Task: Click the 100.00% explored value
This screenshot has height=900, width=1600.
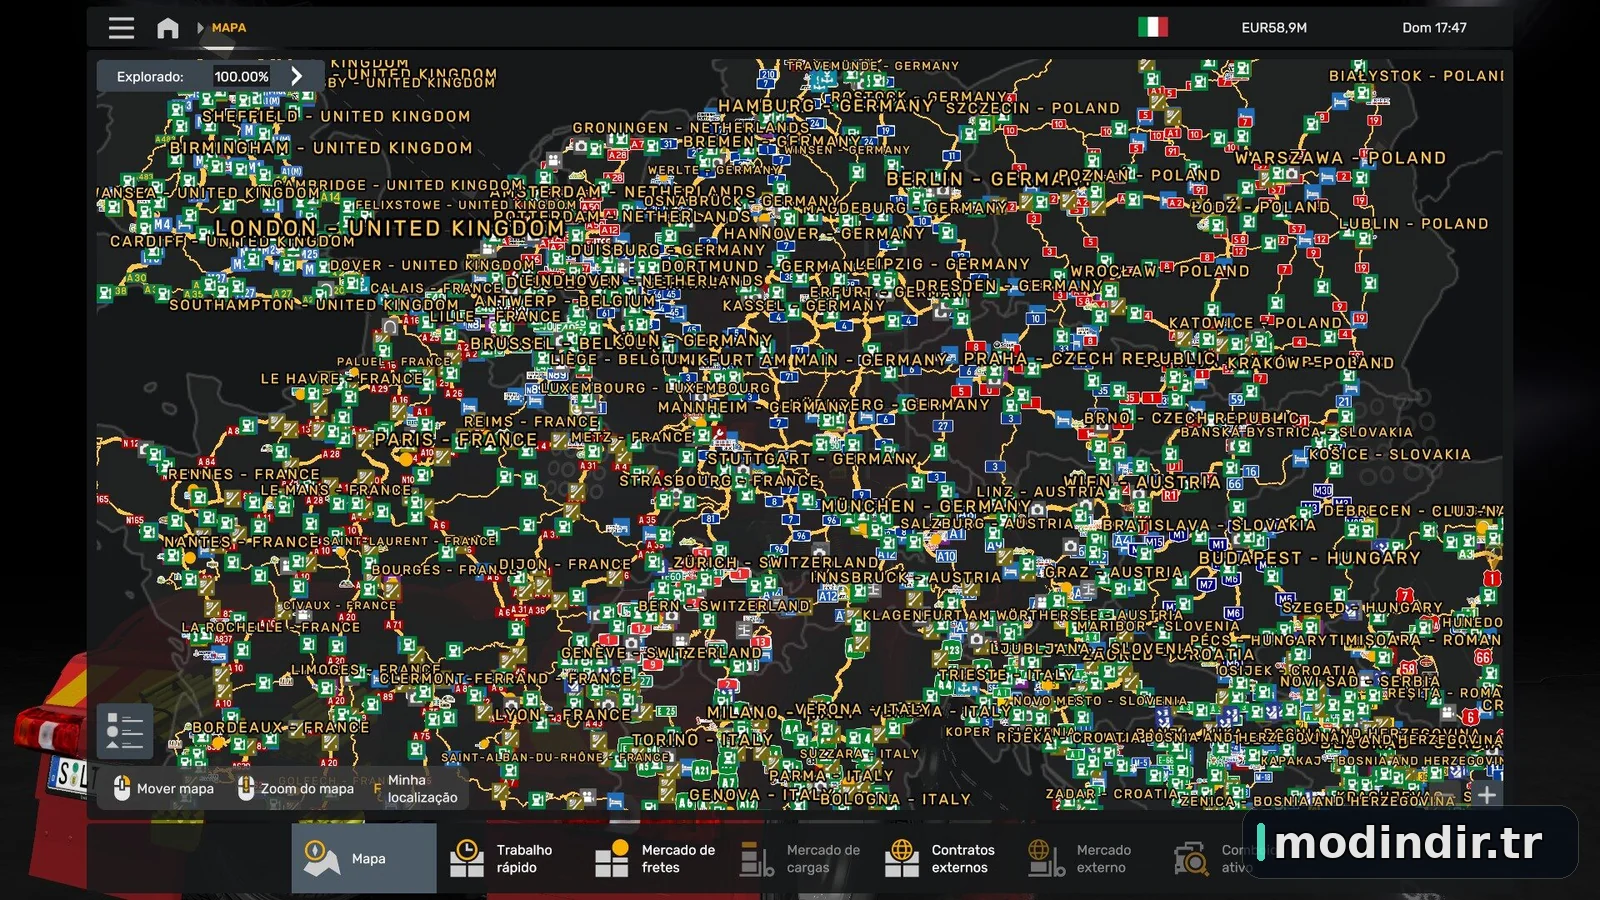Action: [242, 76]
